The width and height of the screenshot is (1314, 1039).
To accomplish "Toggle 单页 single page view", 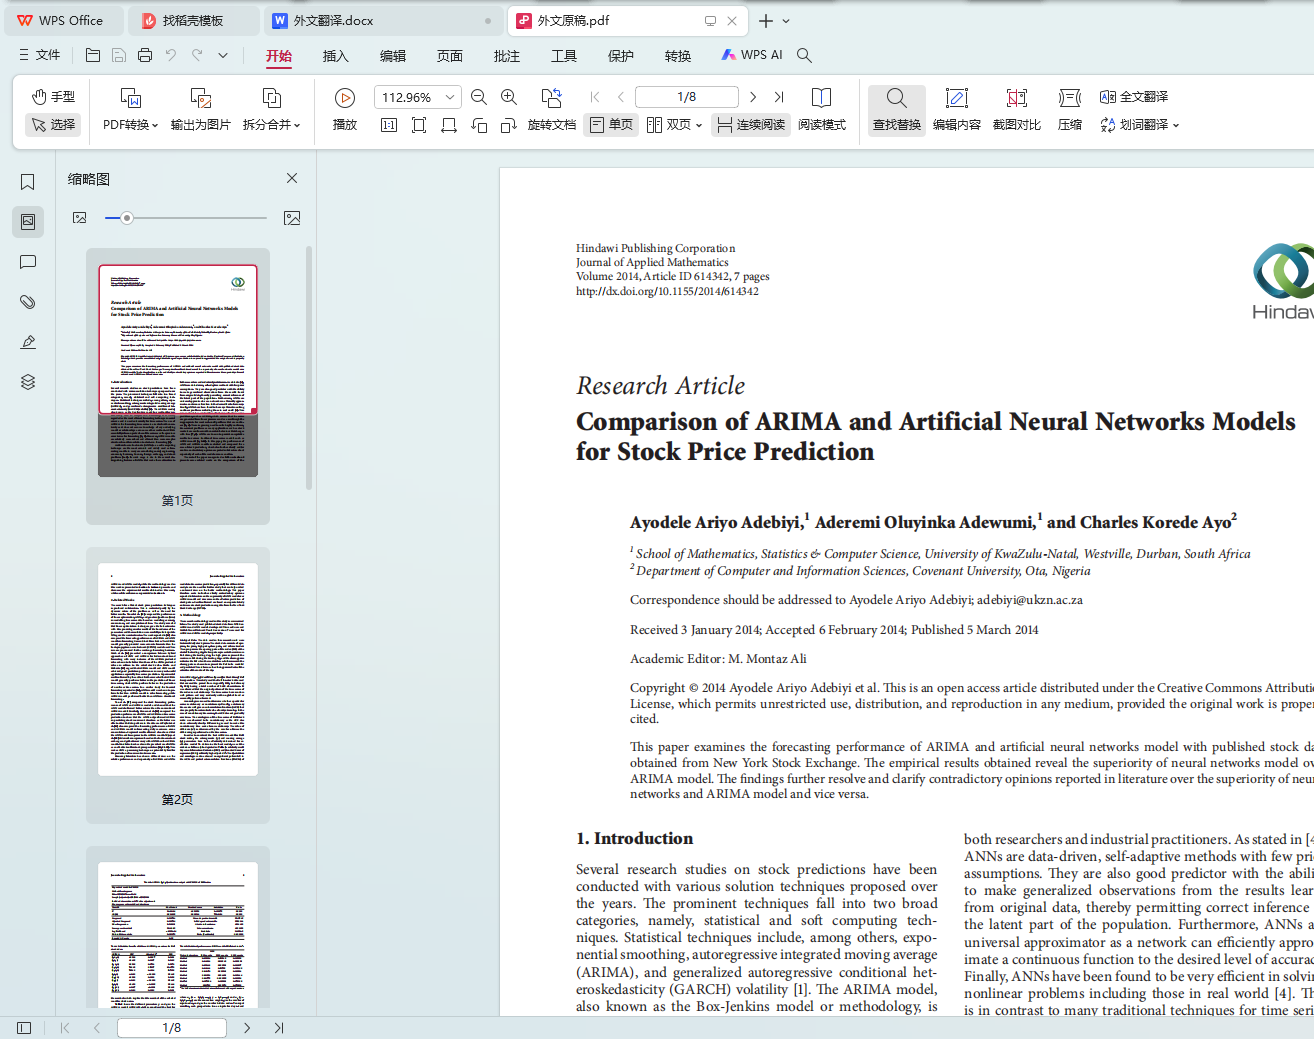I will [611, 125].
